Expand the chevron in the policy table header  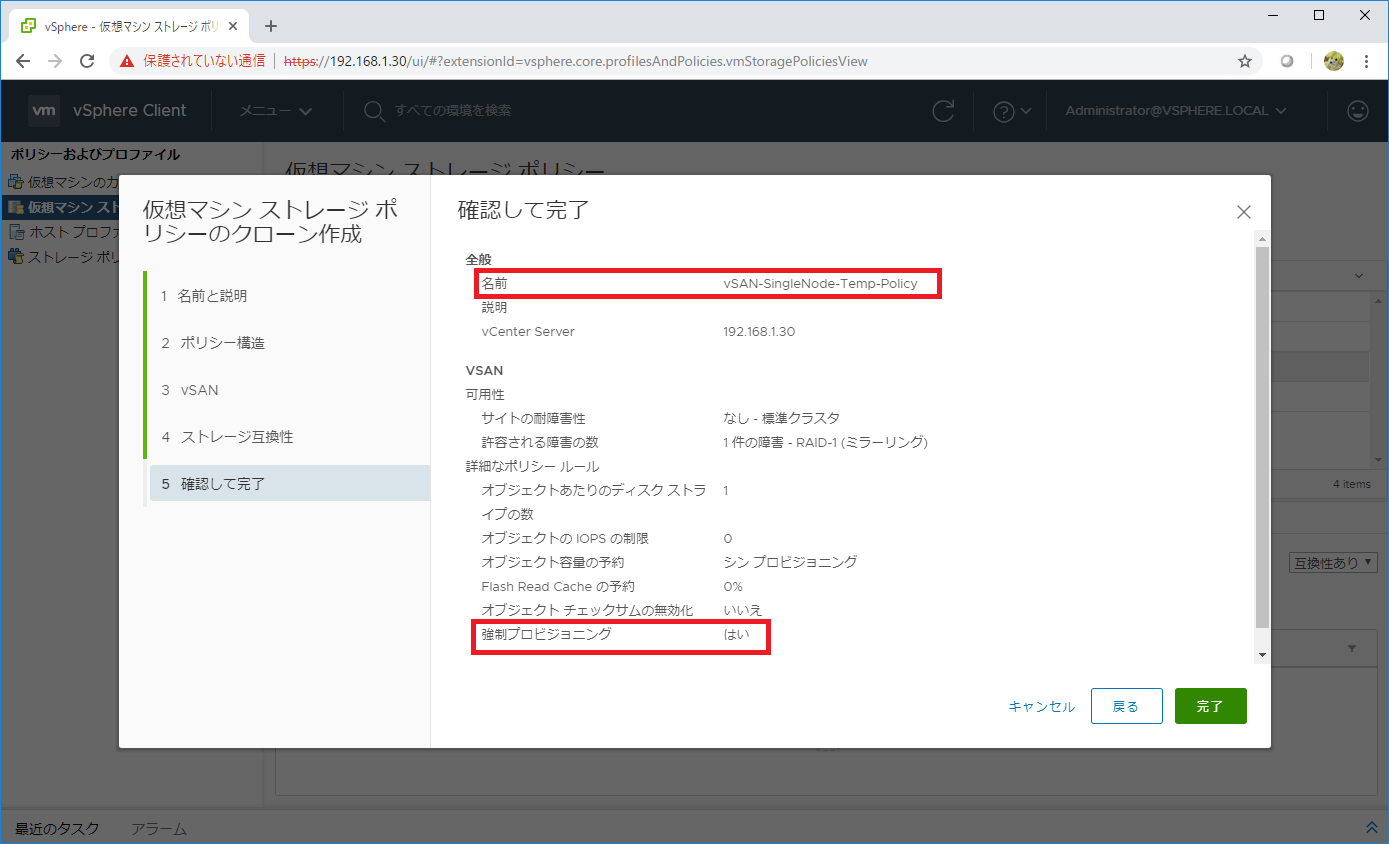pos(1358,276)
